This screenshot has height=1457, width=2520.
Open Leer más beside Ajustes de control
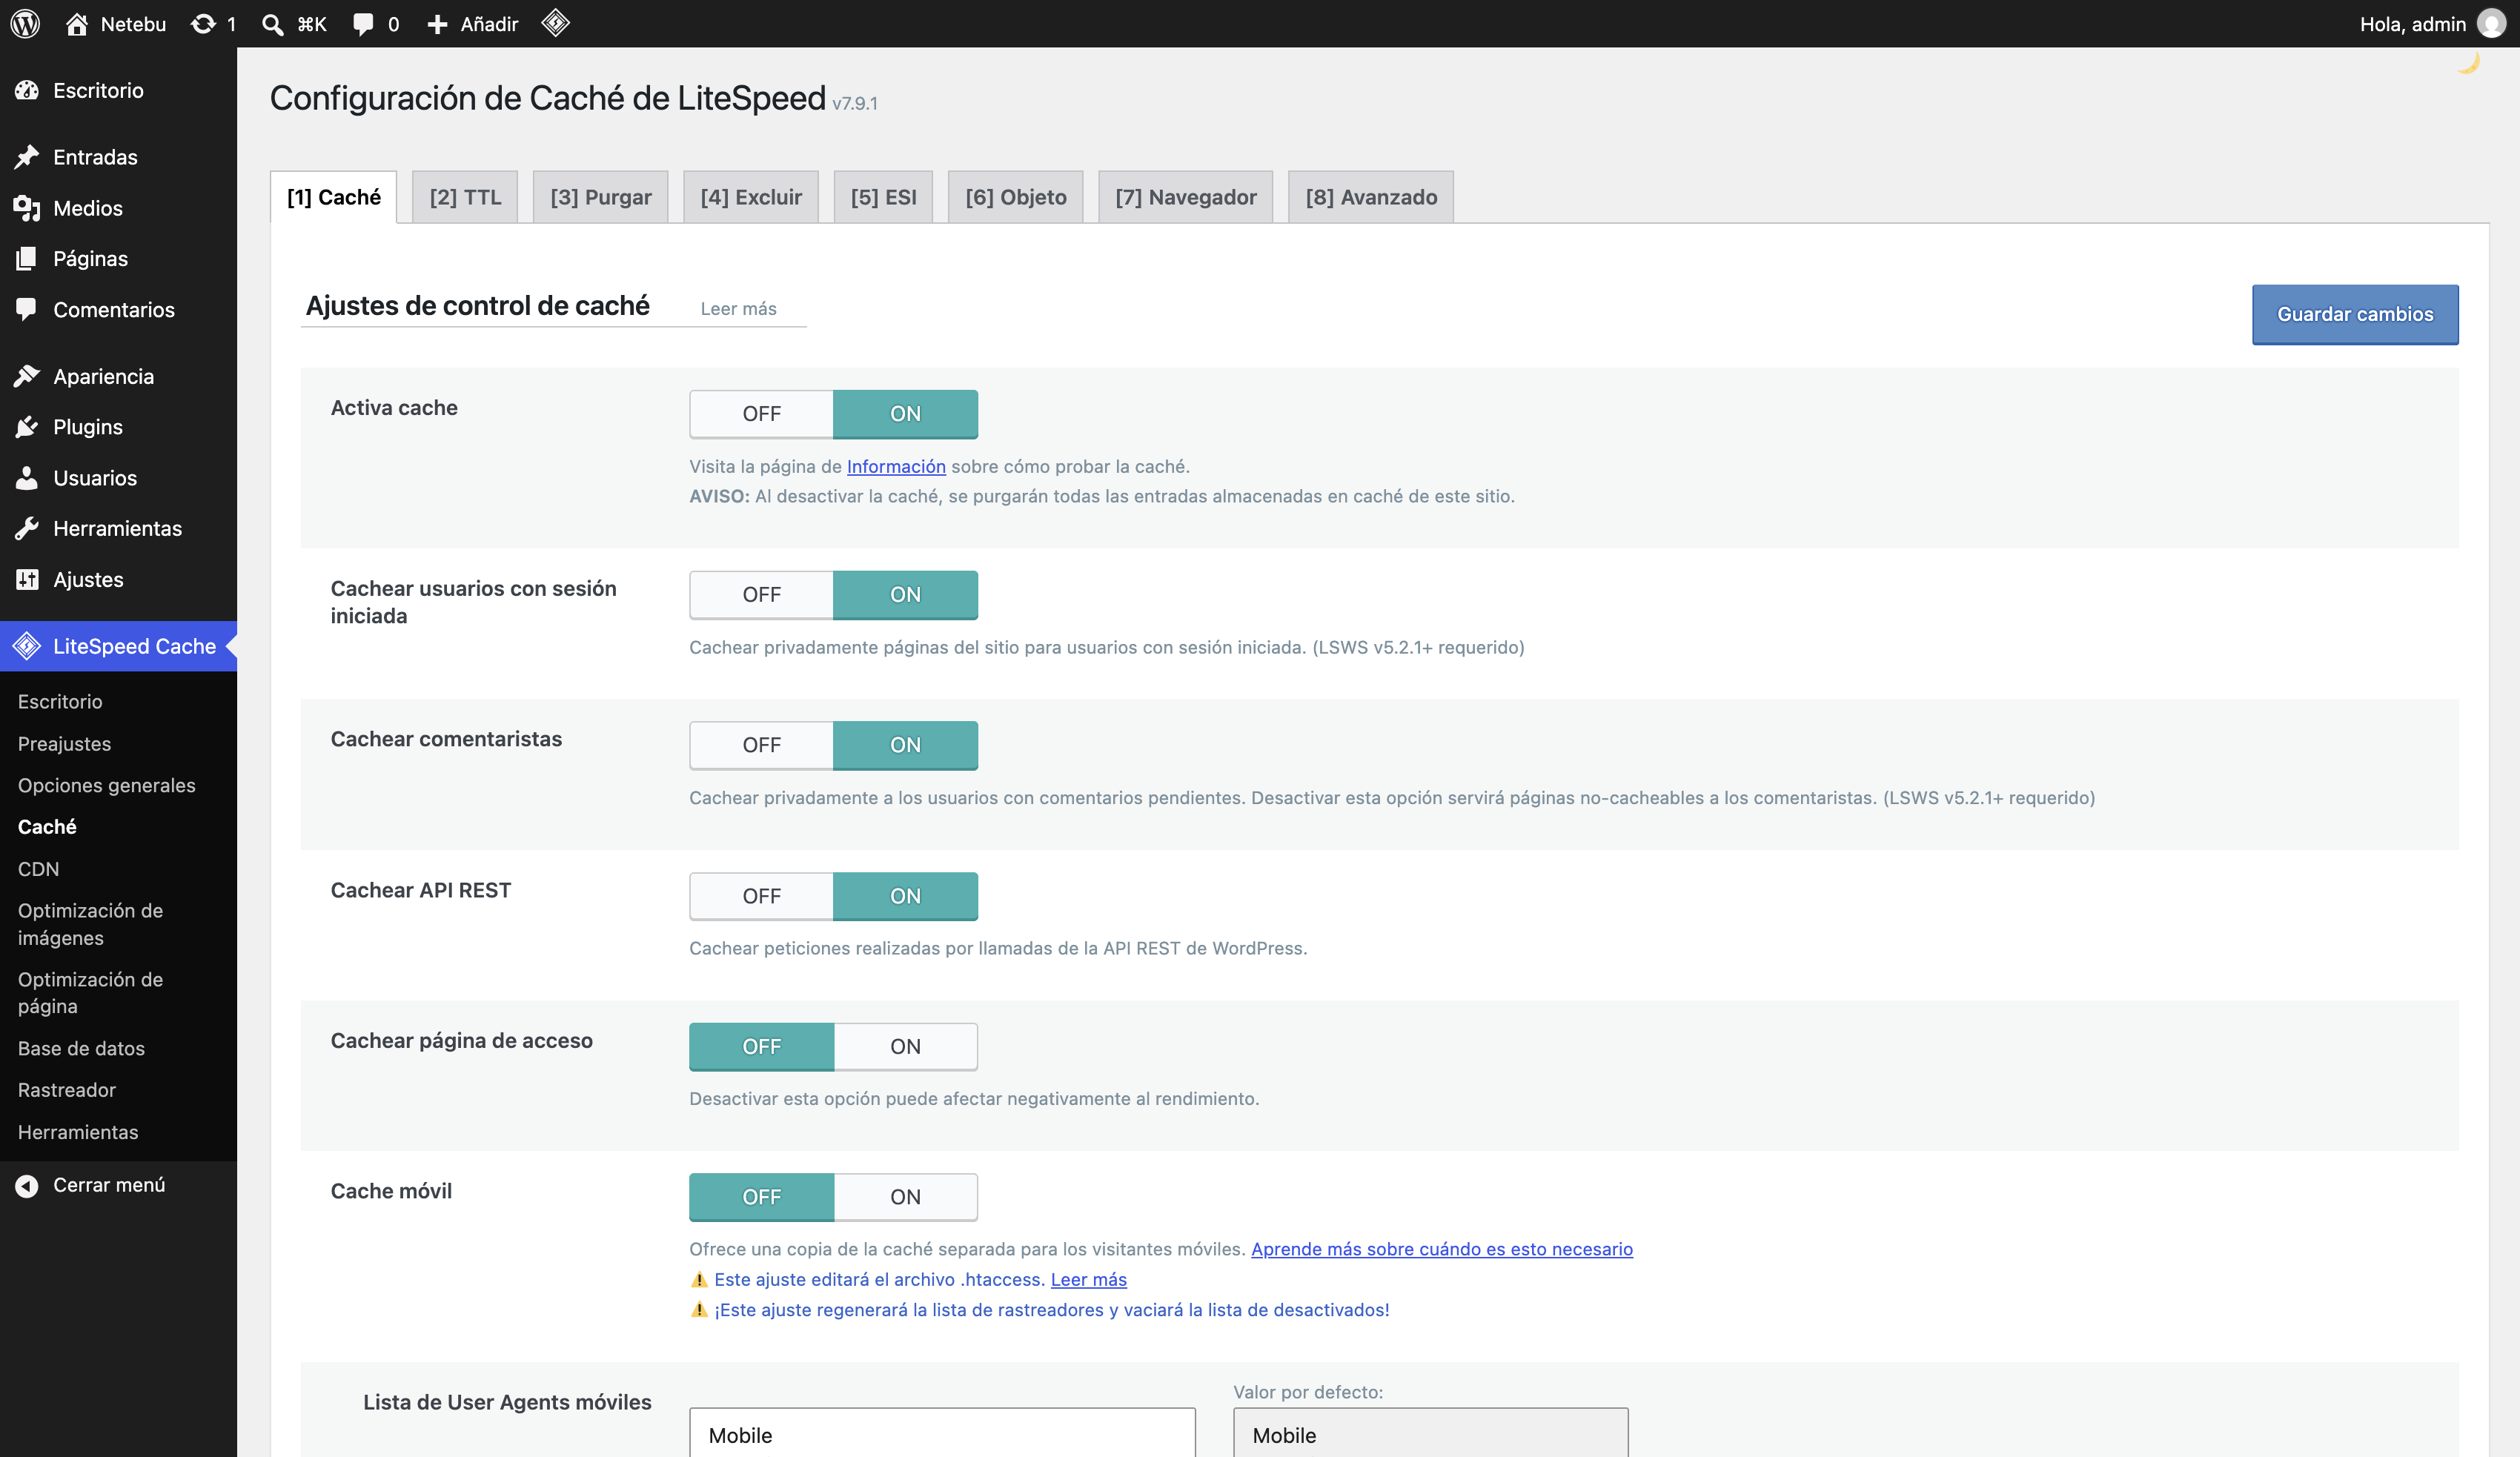pyautogui.click(x=738, y=309)
